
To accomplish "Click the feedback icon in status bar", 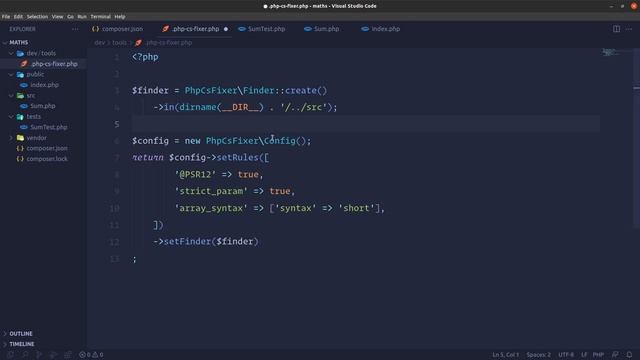I will (615, 355).
